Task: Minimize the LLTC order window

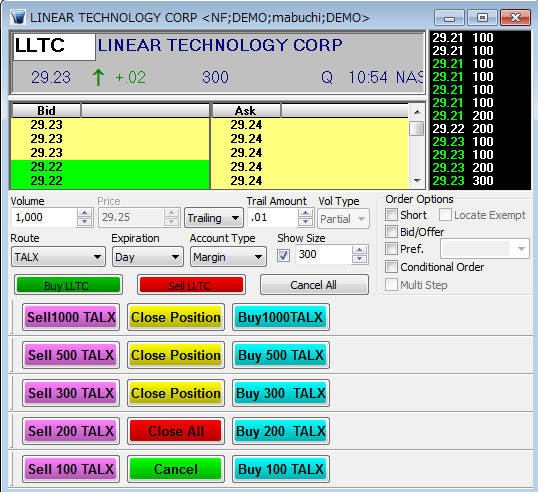Action: point(449,17)
